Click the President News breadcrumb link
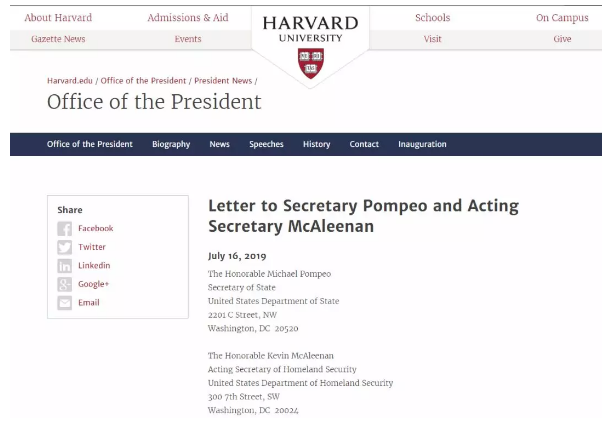 [x=223, y=80]
